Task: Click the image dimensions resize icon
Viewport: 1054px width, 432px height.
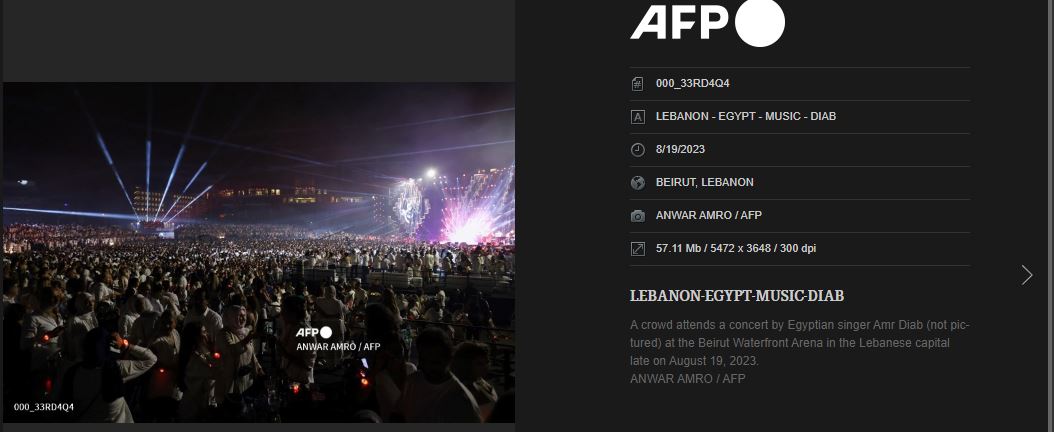Action: [x=637, y=249]
